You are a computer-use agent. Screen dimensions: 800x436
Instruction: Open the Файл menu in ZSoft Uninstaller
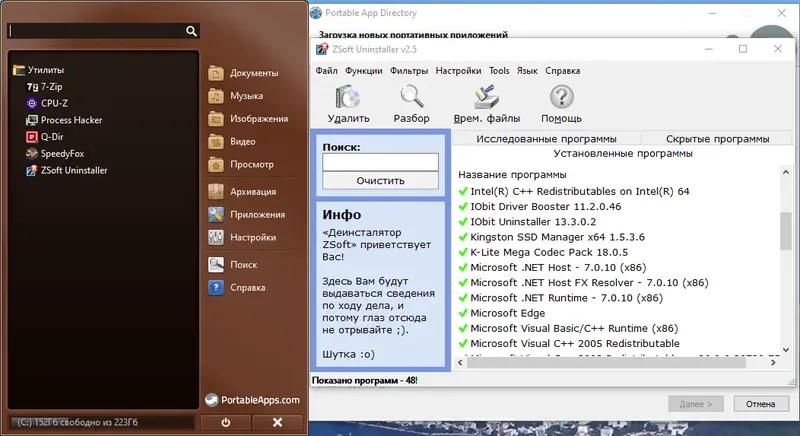[x=327, y=71]
